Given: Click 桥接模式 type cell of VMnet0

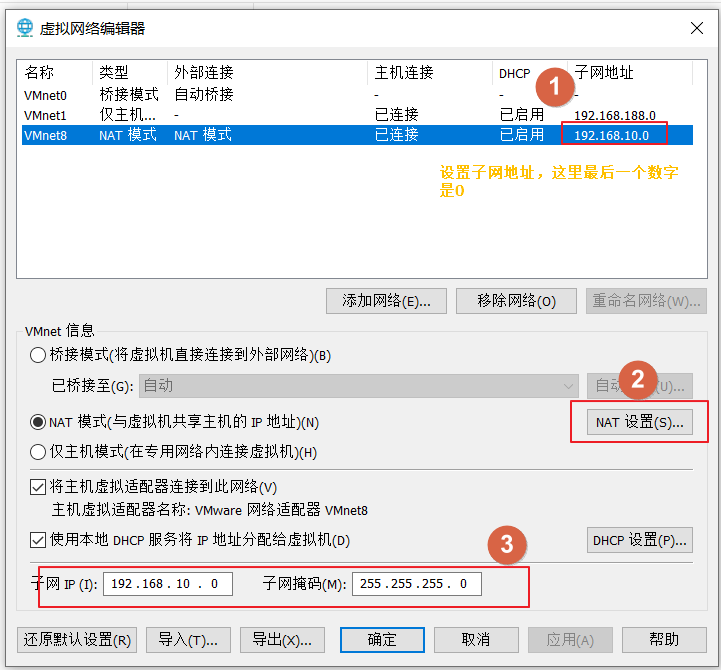Looking at the screenshot, I should (x=129, y=95).
